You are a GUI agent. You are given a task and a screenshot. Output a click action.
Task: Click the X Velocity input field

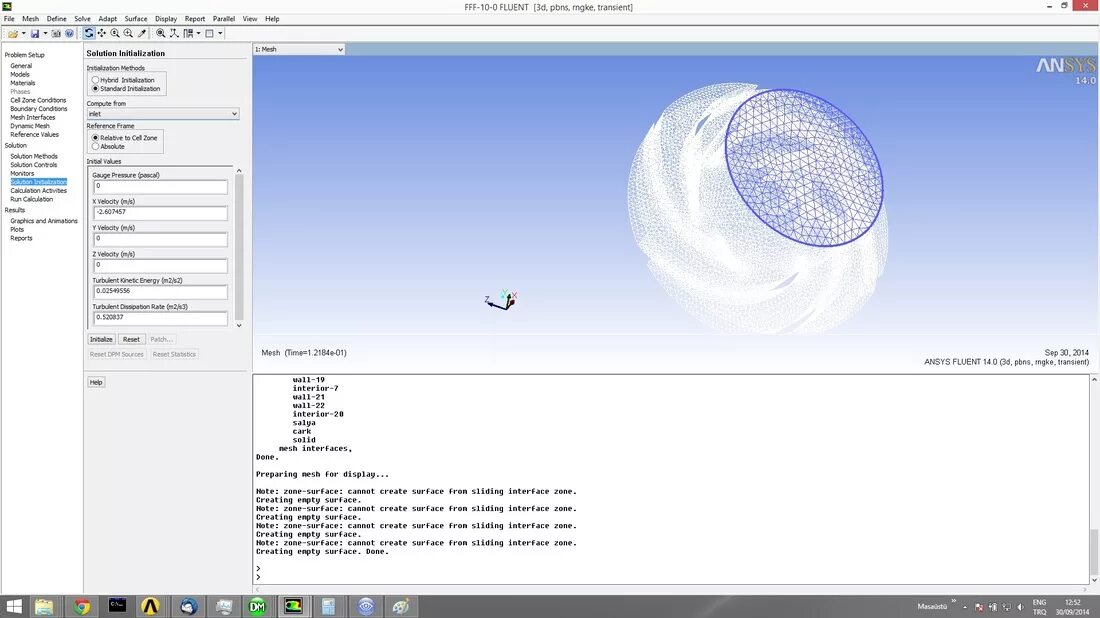tap(160, 213)
